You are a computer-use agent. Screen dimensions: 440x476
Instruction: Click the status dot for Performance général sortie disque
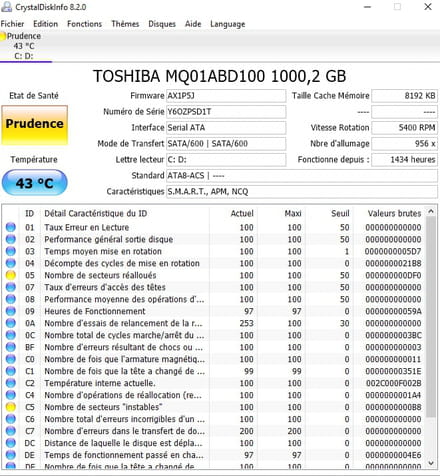coord(11,239)
